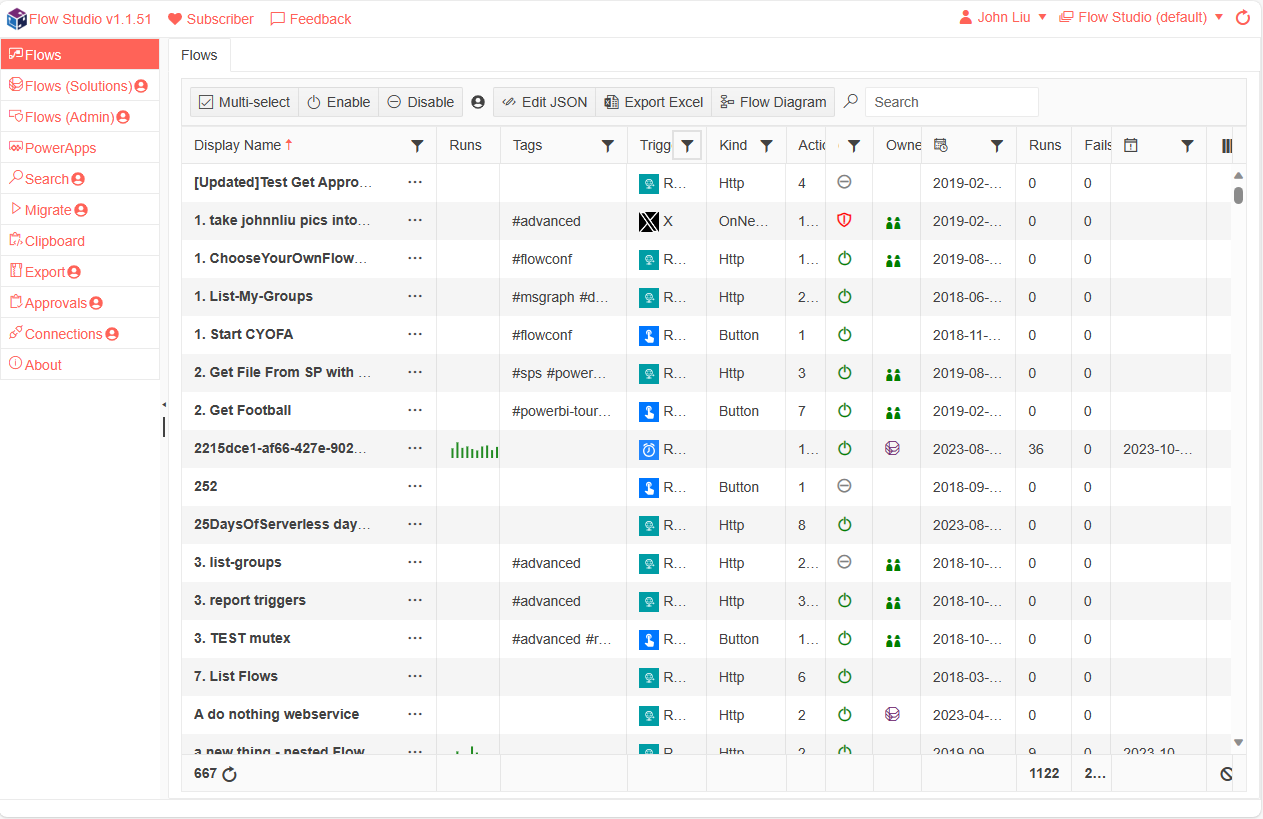
Task: Click the clear filter icon at bottom-right of grid
Action: click(x=1226, y=774)
